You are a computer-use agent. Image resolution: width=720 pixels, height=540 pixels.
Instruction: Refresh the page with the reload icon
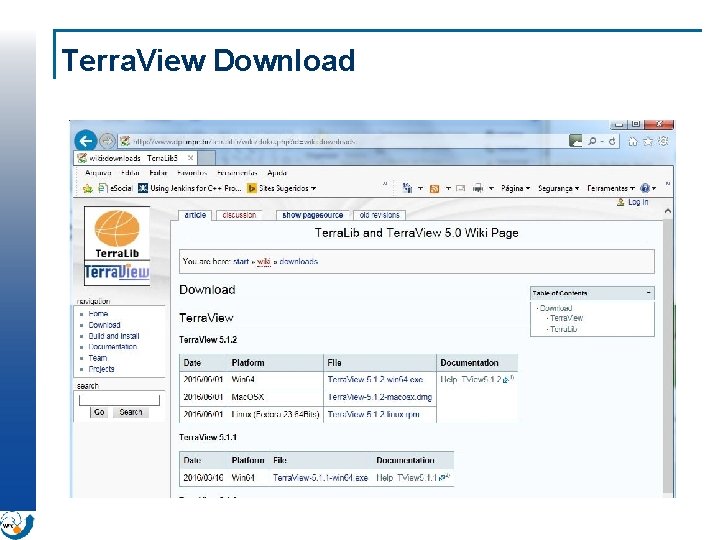pyautogui.click(x=612, y=141)
